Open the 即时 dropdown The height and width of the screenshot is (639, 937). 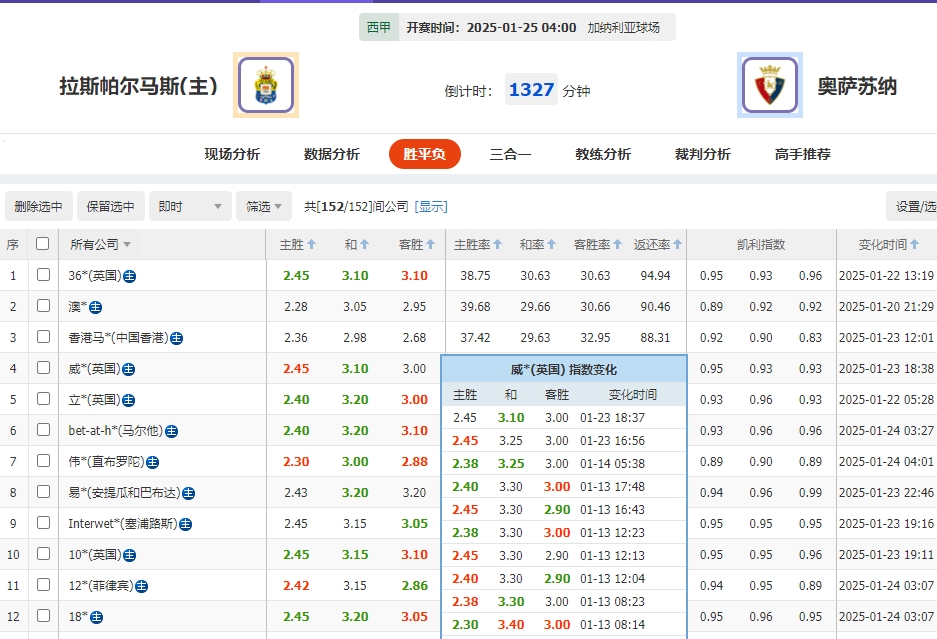click(190, 205)
